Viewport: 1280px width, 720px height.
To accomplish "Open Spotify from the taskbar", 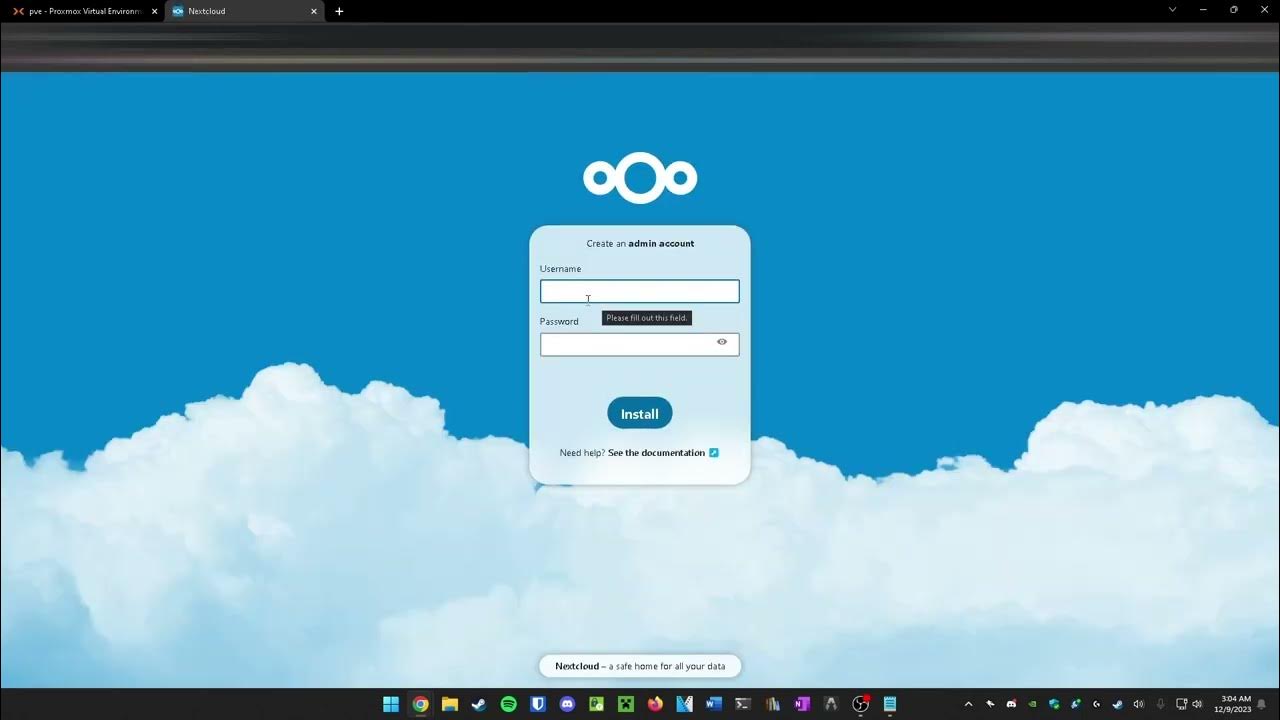I will pos(508,704).
